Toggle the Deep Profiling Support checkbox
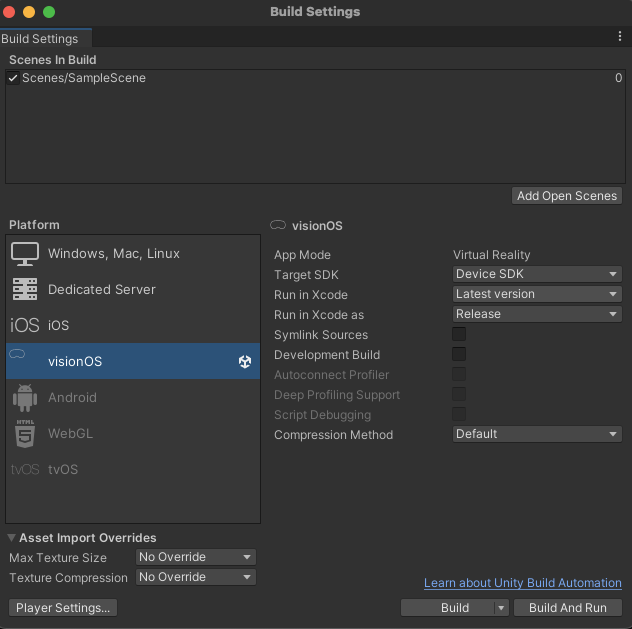The width and height of the screenshot is (632, 629). coord(459,394)
